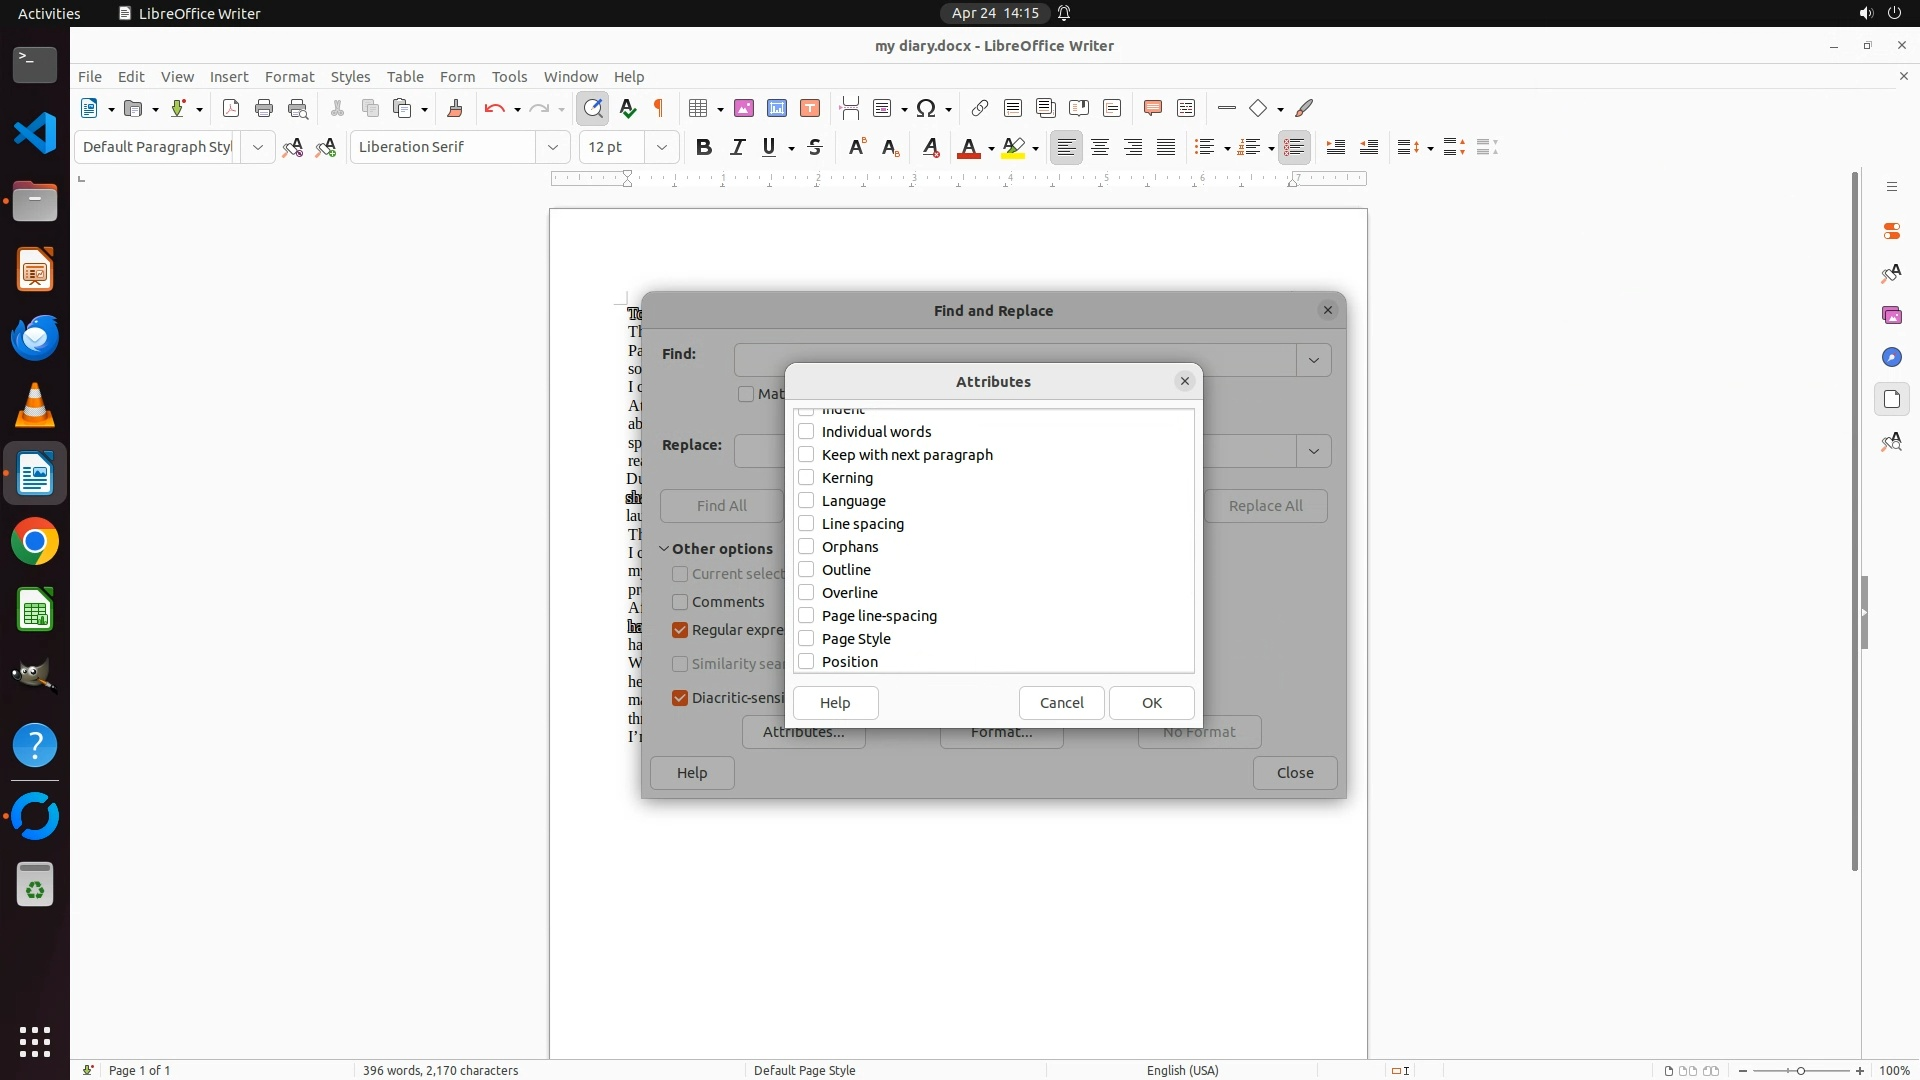Expand the Liberation Serif font name list
This screenshot has width=1920, height=1080.
[x=552, y=147]
